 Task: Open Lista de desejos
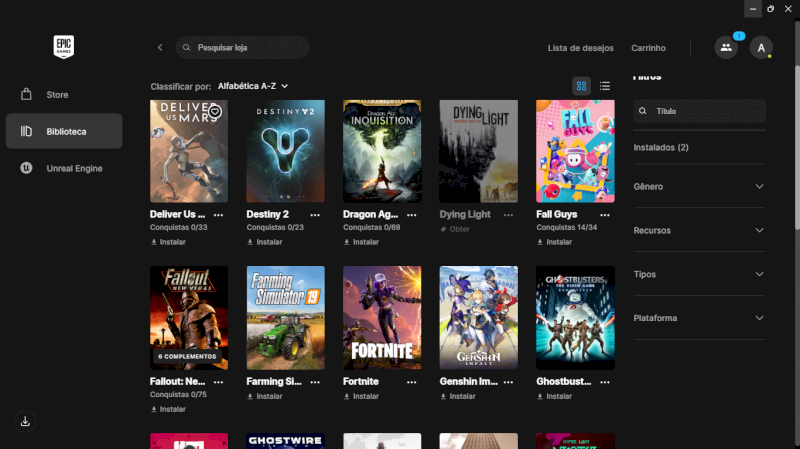pos(581,48)
